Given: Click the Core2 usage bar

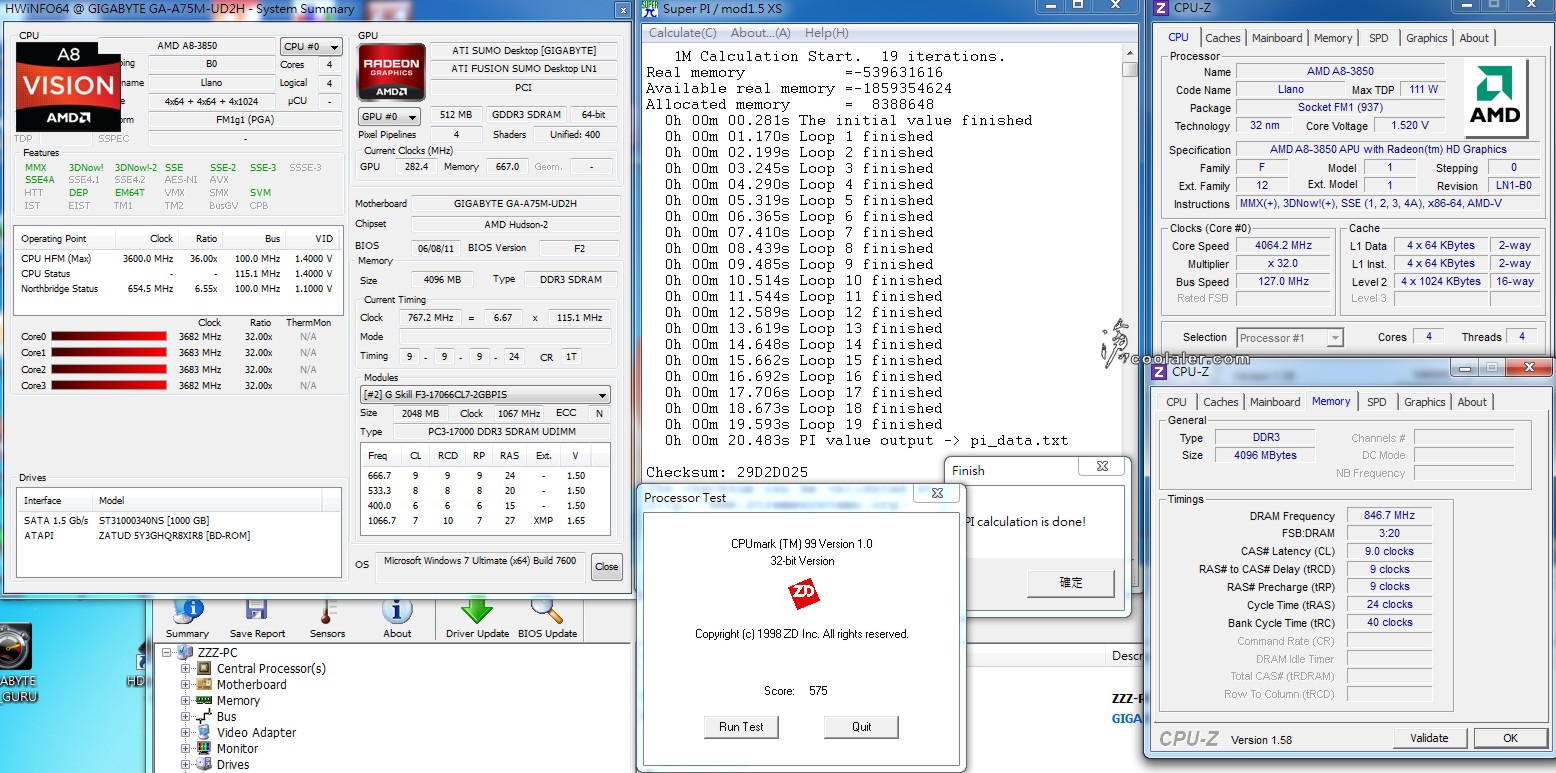Looking at the screenshot, I should click(108, 369).
